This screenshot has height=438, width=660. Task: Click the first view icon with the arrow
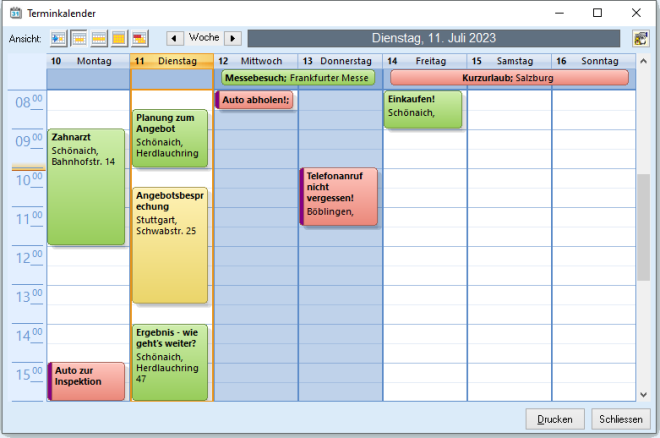point(58,38)
